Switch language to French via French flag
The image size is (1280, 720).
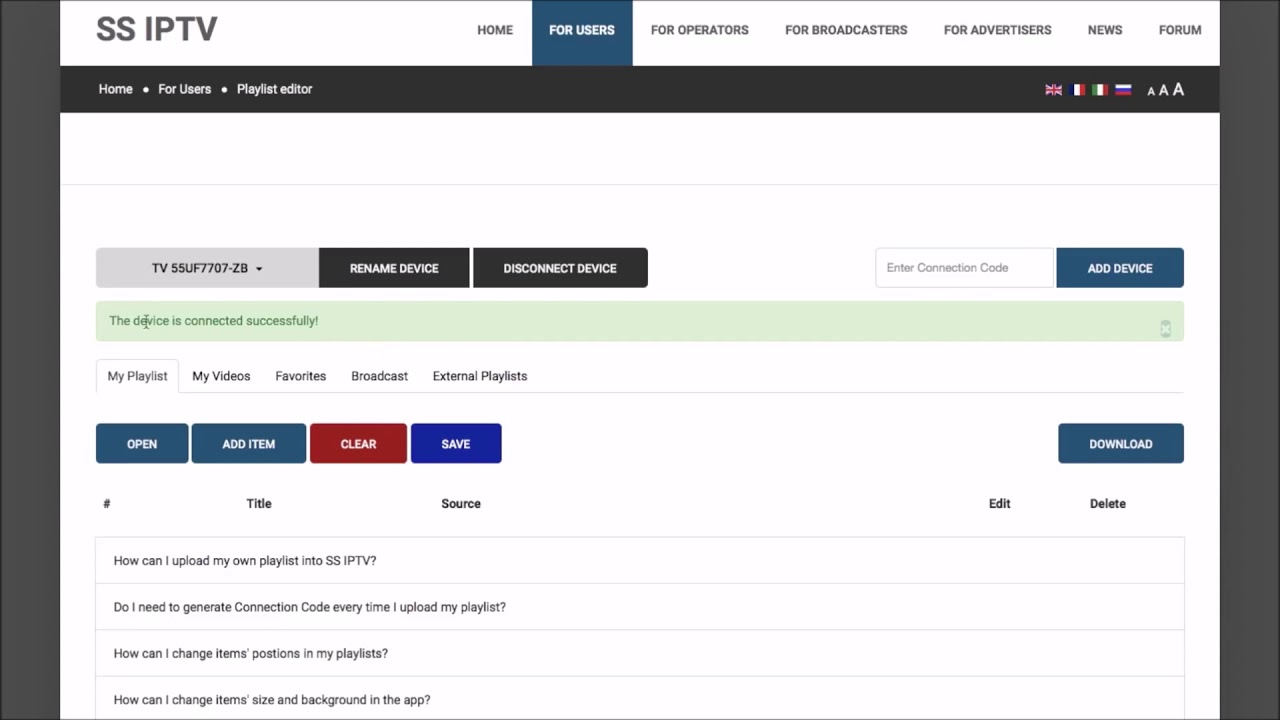pos(1077,90)
